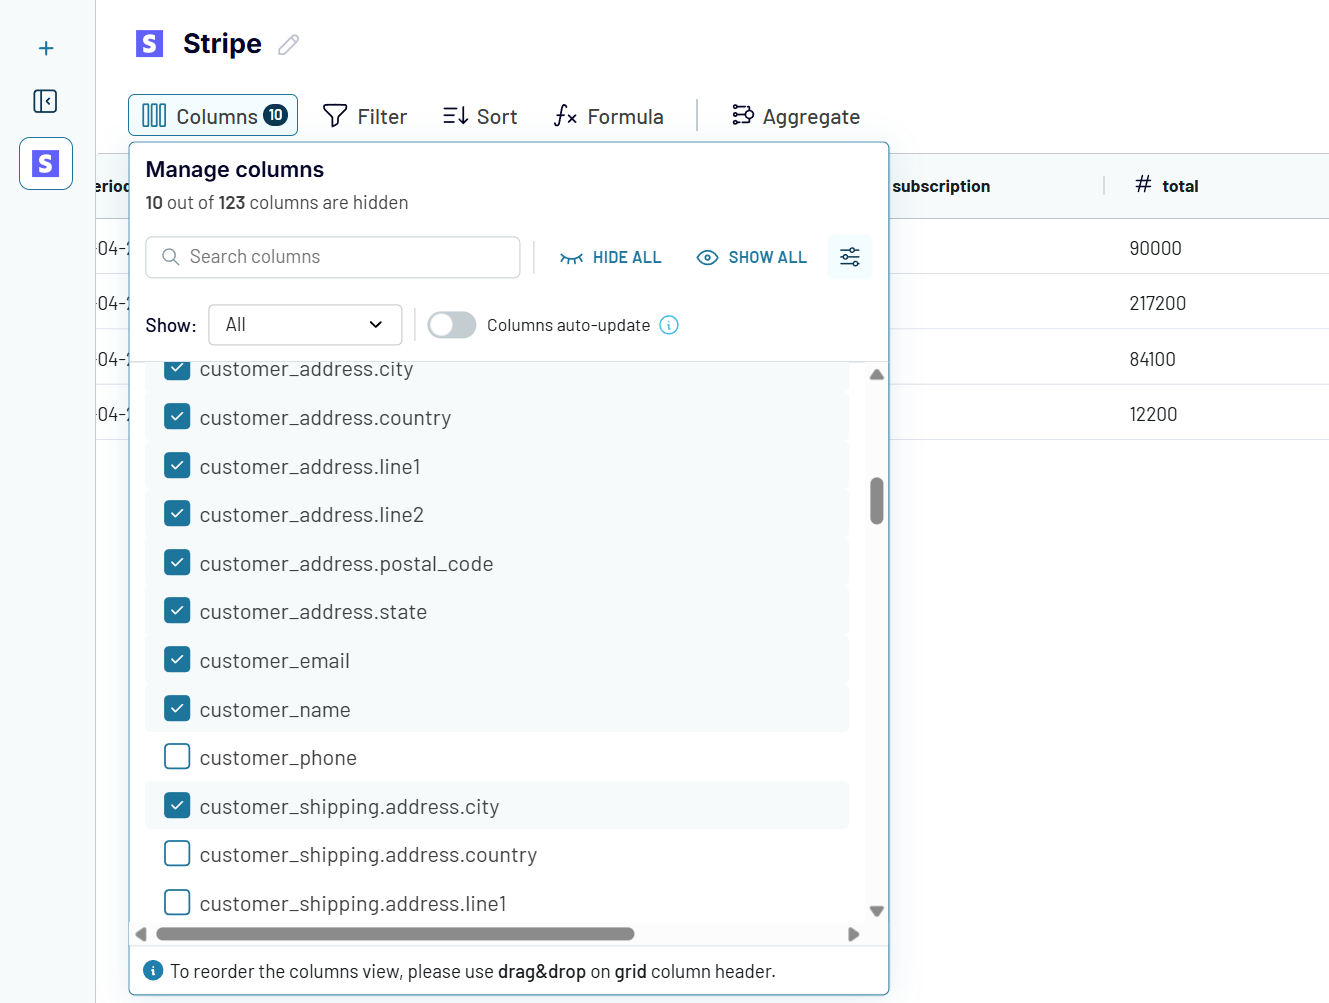Open column settings sliders icon
This screenshot has width=1329, height=1003.
[850, 257]
